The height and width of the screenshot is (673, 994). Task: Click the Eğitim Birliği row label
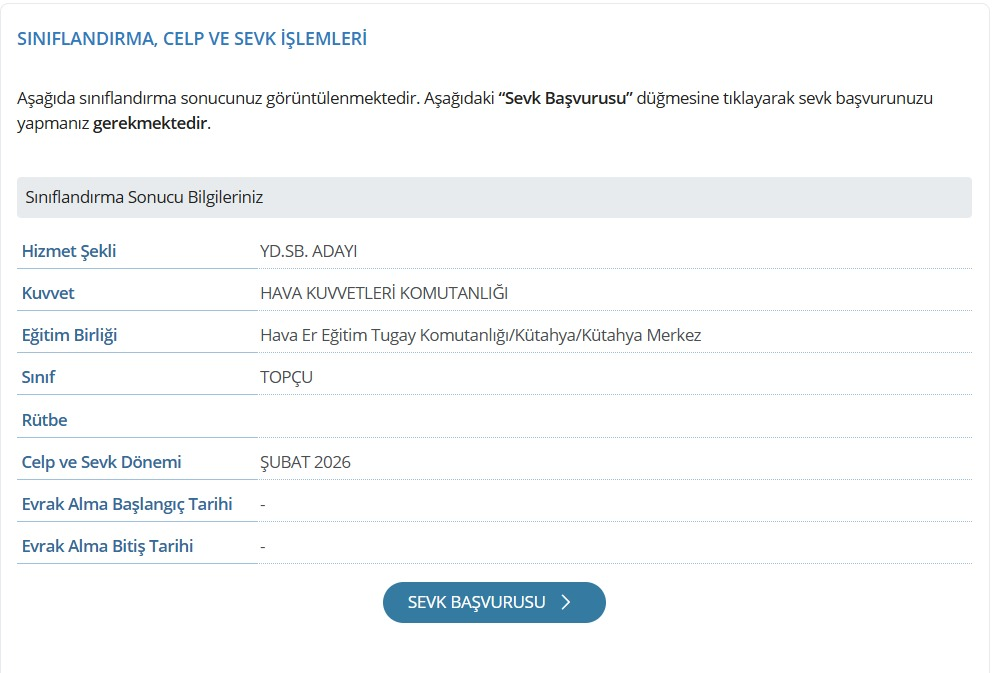tap(69, 335)
